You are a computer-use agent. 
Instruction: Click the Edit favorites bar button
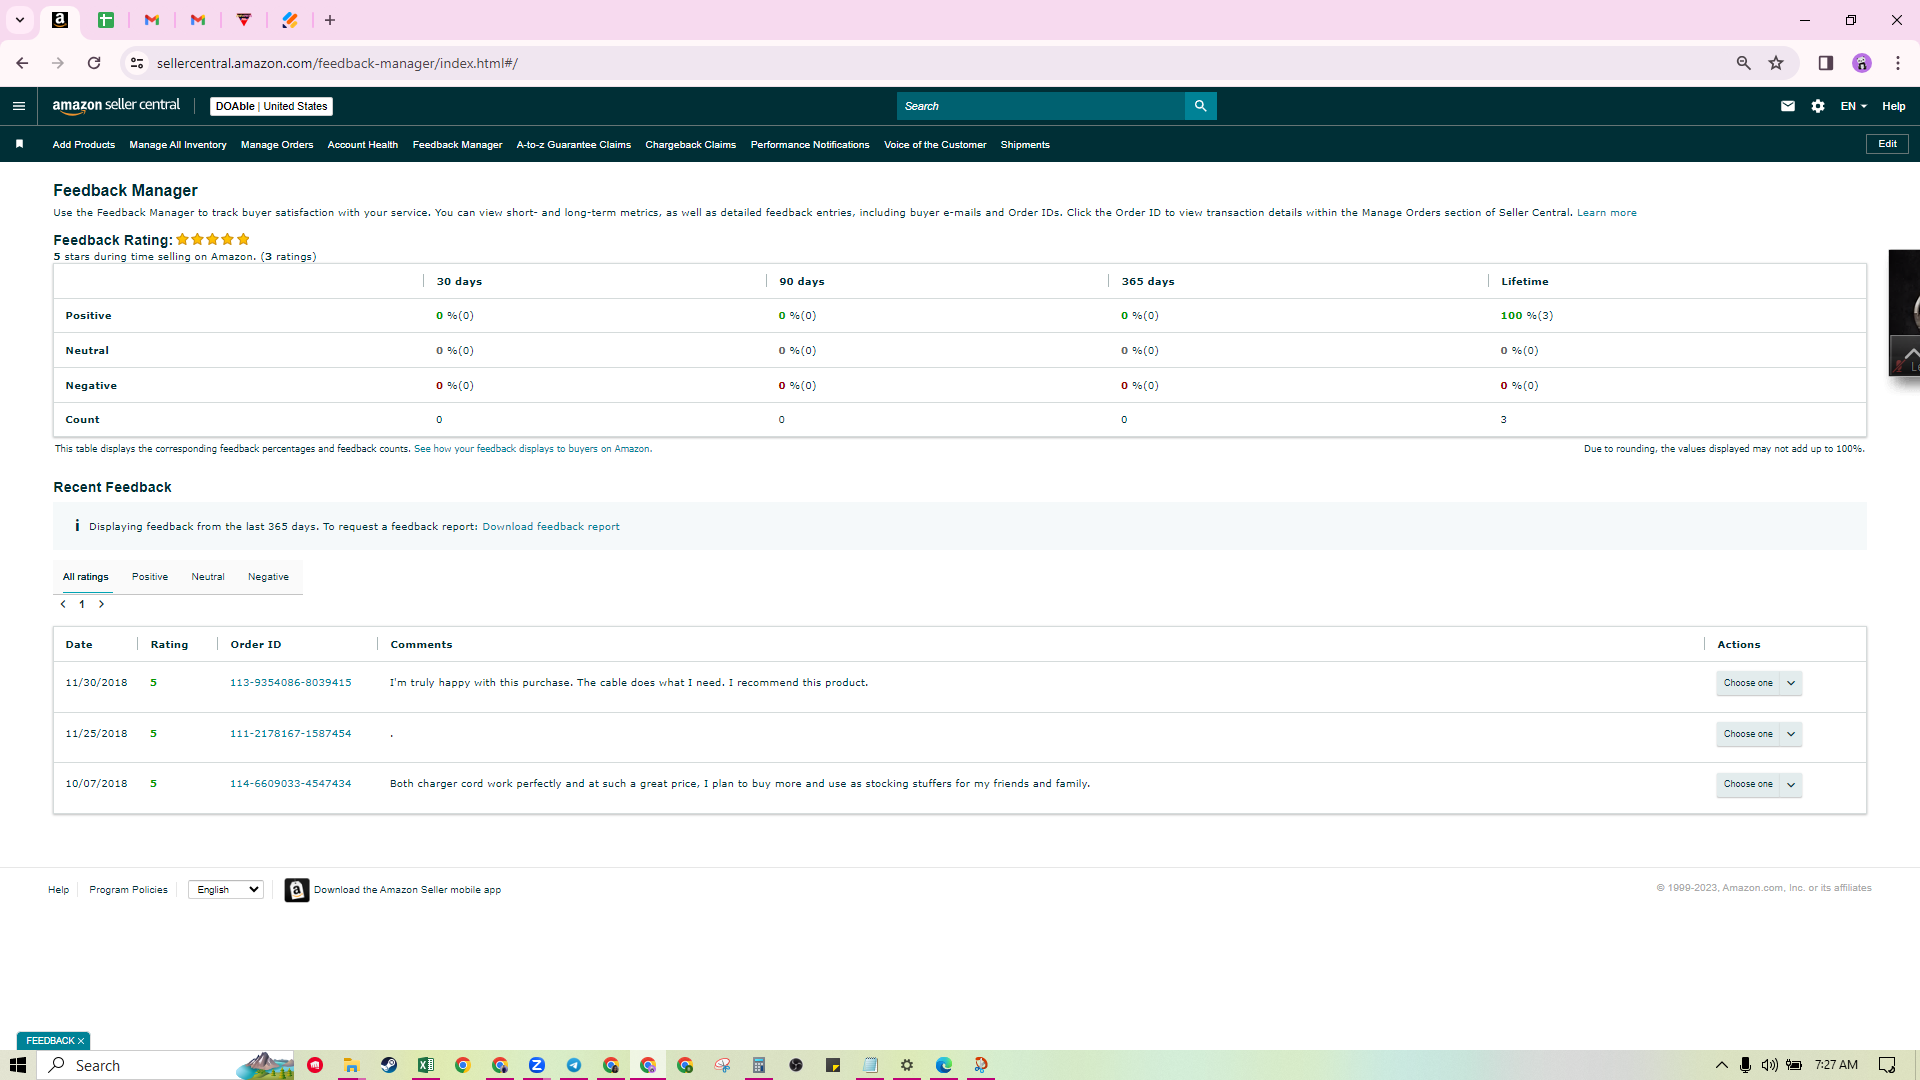tap(1887, 144)
